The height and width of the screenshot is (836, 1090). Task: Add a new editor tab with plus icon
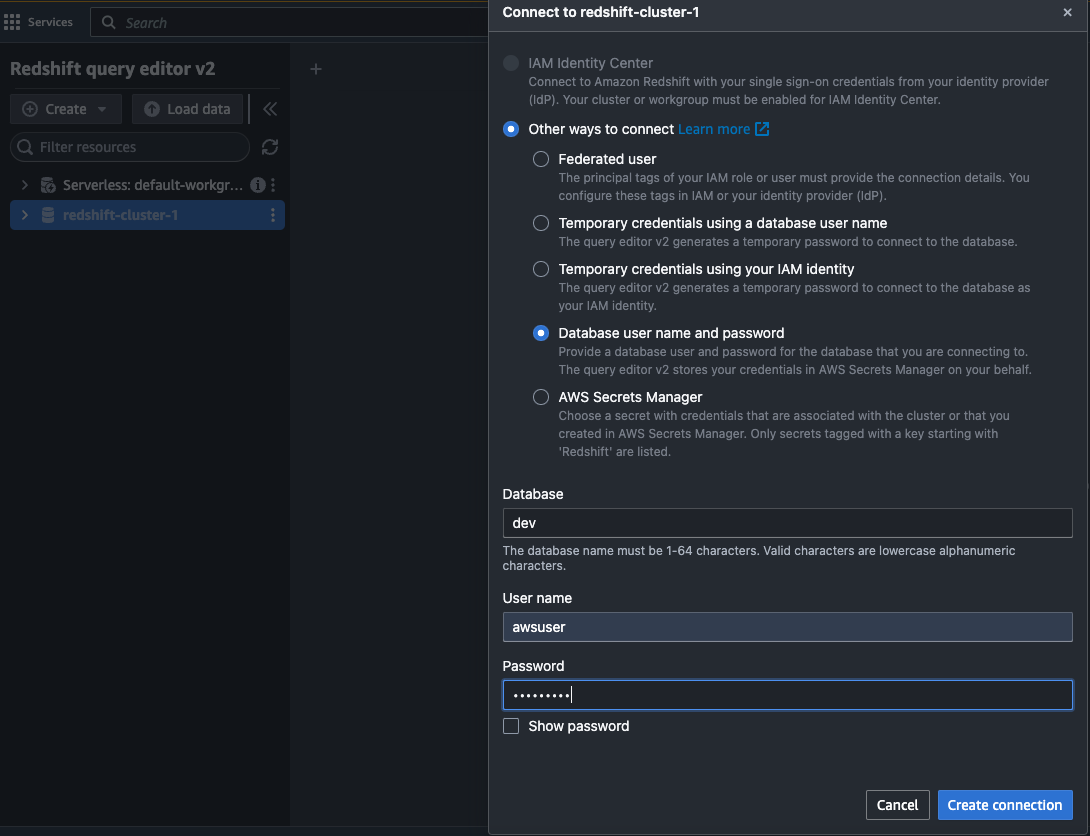(x=316, y=69)
